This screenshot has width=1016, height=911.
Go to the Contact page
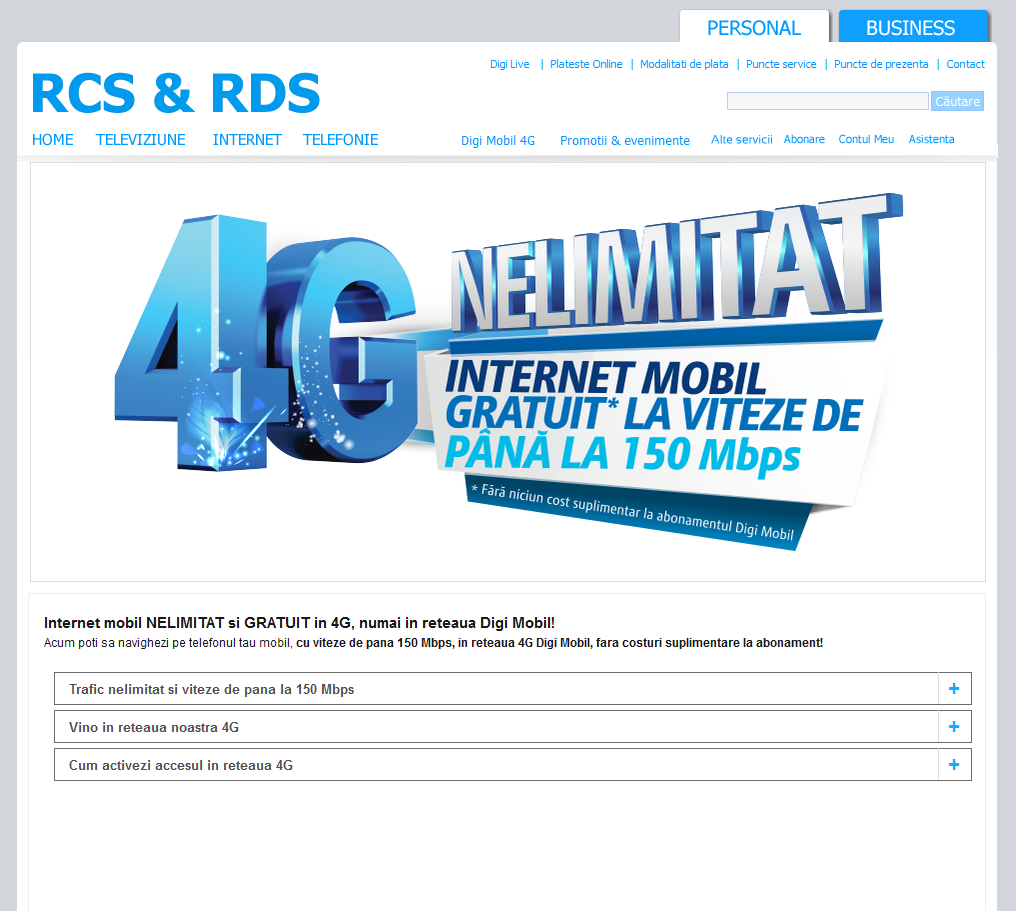point(965,64)
